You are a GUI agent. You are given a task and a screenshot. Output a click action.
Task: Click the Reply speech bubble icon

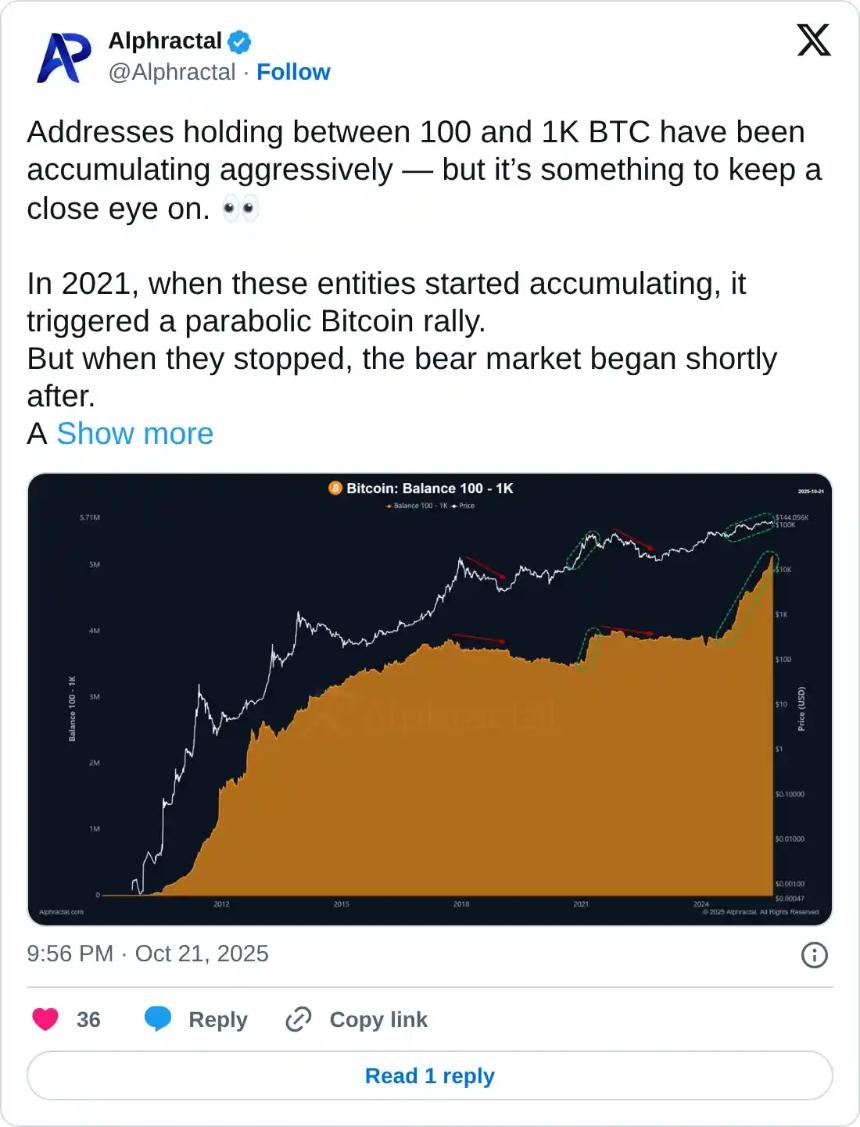pos(160,1019)
